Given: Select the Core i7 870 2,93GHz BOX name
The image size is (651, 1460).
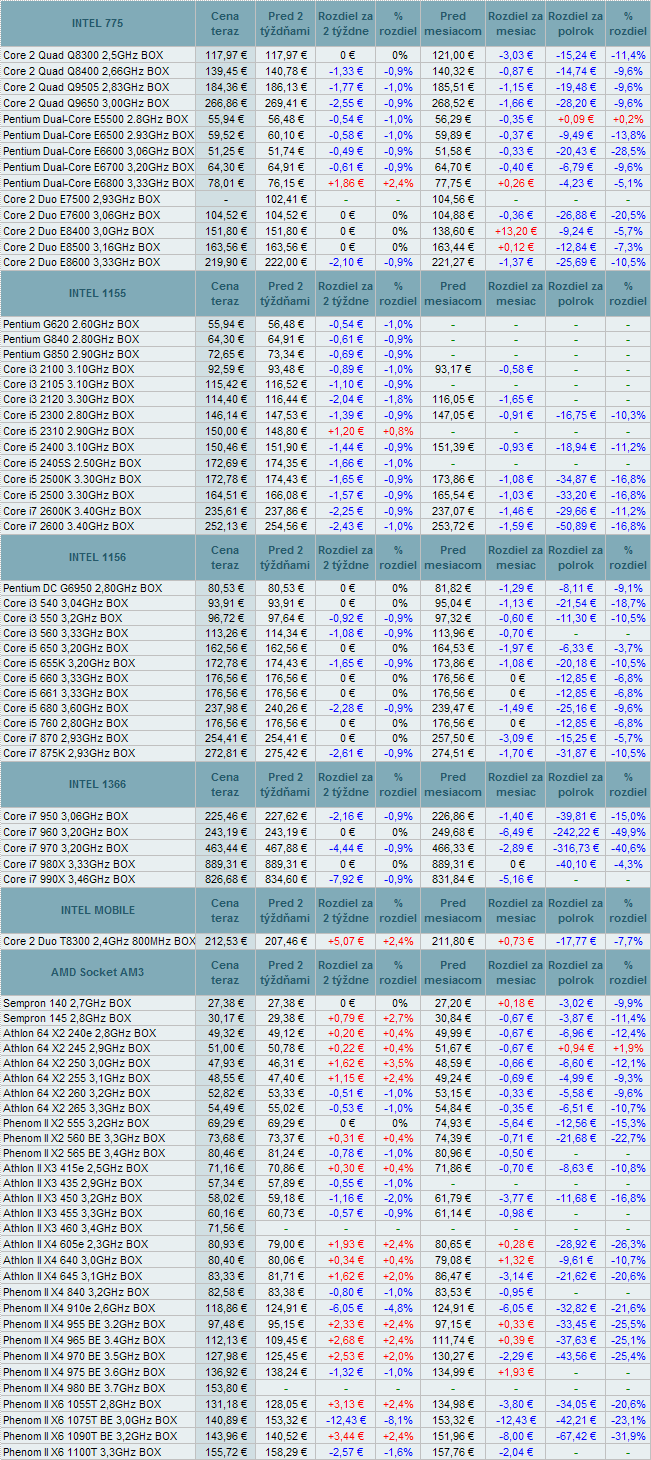Looking at the screenshot, I should [x=68, y=739].
